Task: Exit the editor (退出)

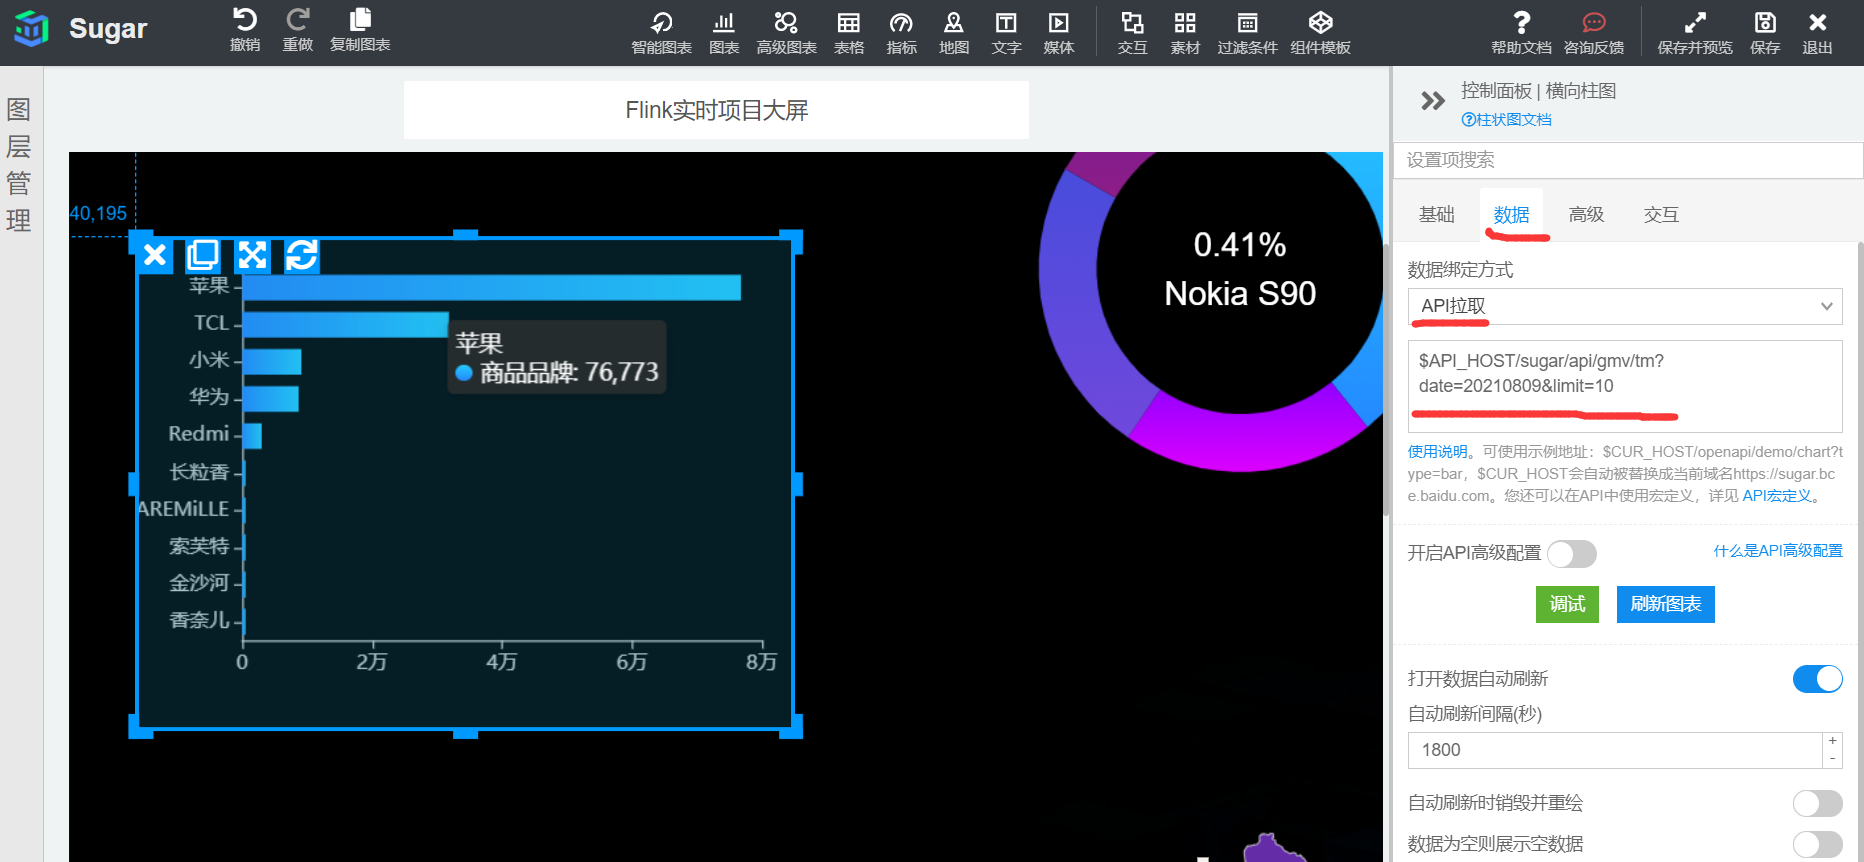Action: (1817, 33)
